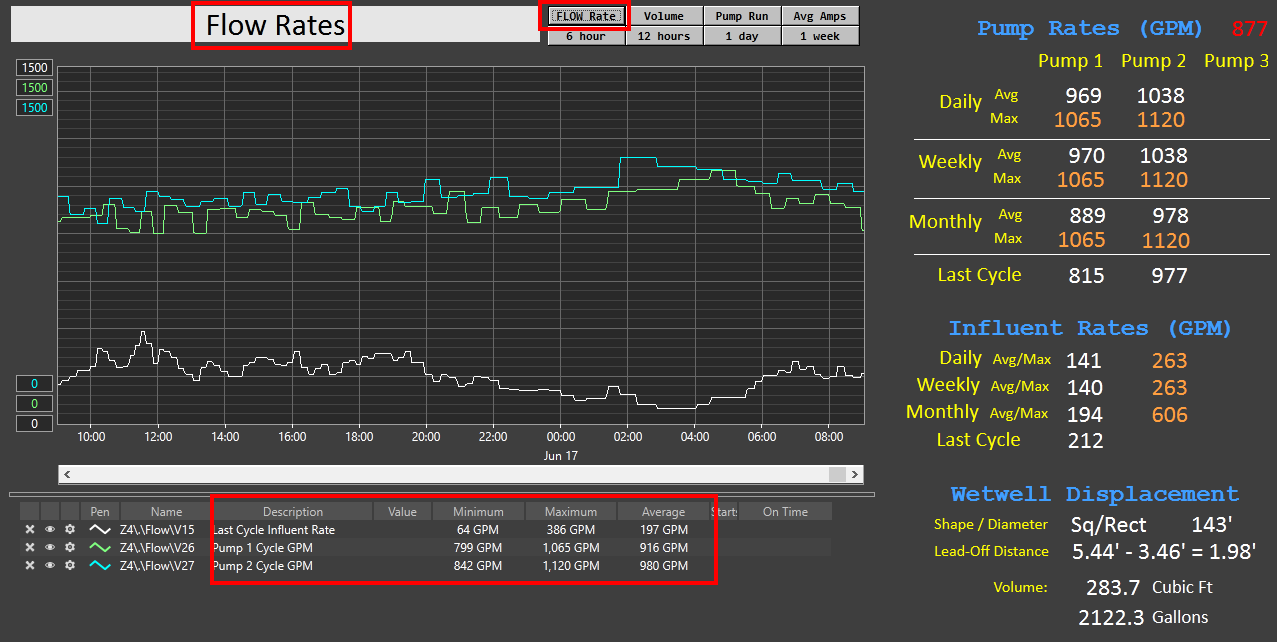Delete the Pump 1 Cycle GPM pen

pos(30,548)
